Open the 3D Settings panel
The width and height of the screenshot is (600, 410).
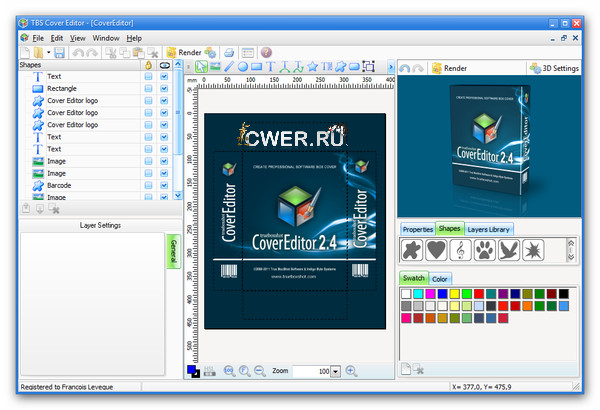point(553,68)
